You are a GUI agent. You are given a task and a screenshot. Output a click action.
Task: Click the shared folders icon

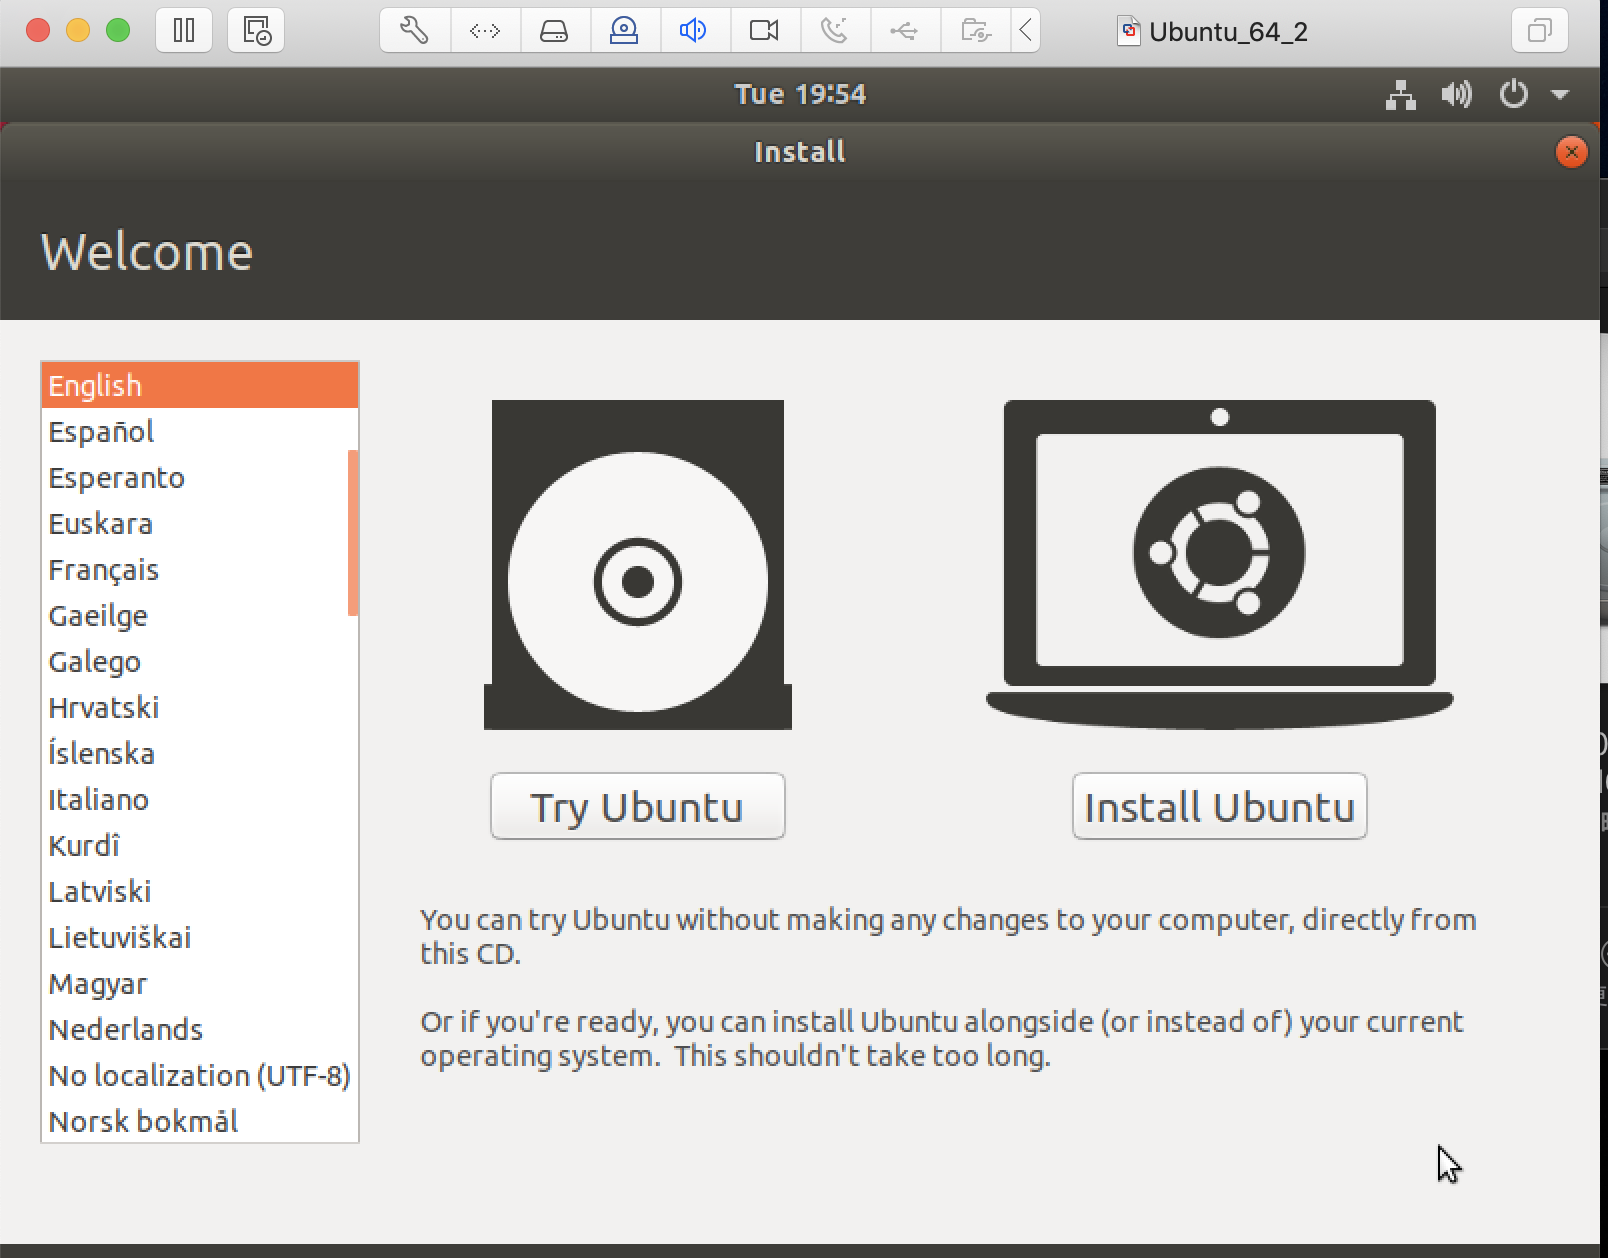[975, 31]
